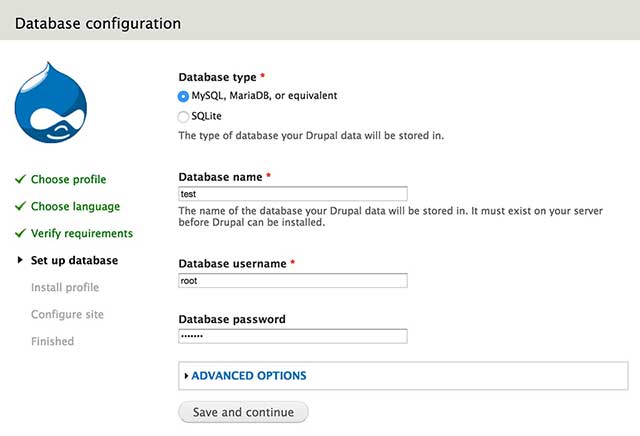Focus the Database name field
The width and height of the screenshot is (640, 436).
pos(292,195)
